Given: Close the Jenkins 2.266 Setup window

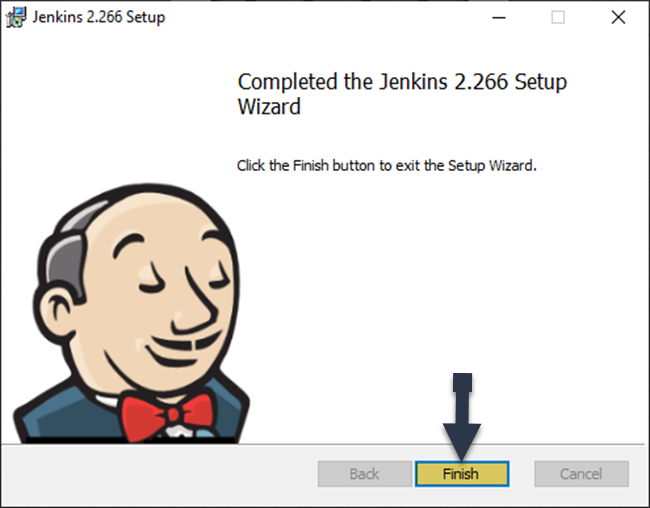Looking at the screenshot, I should (x=618, y=17).
